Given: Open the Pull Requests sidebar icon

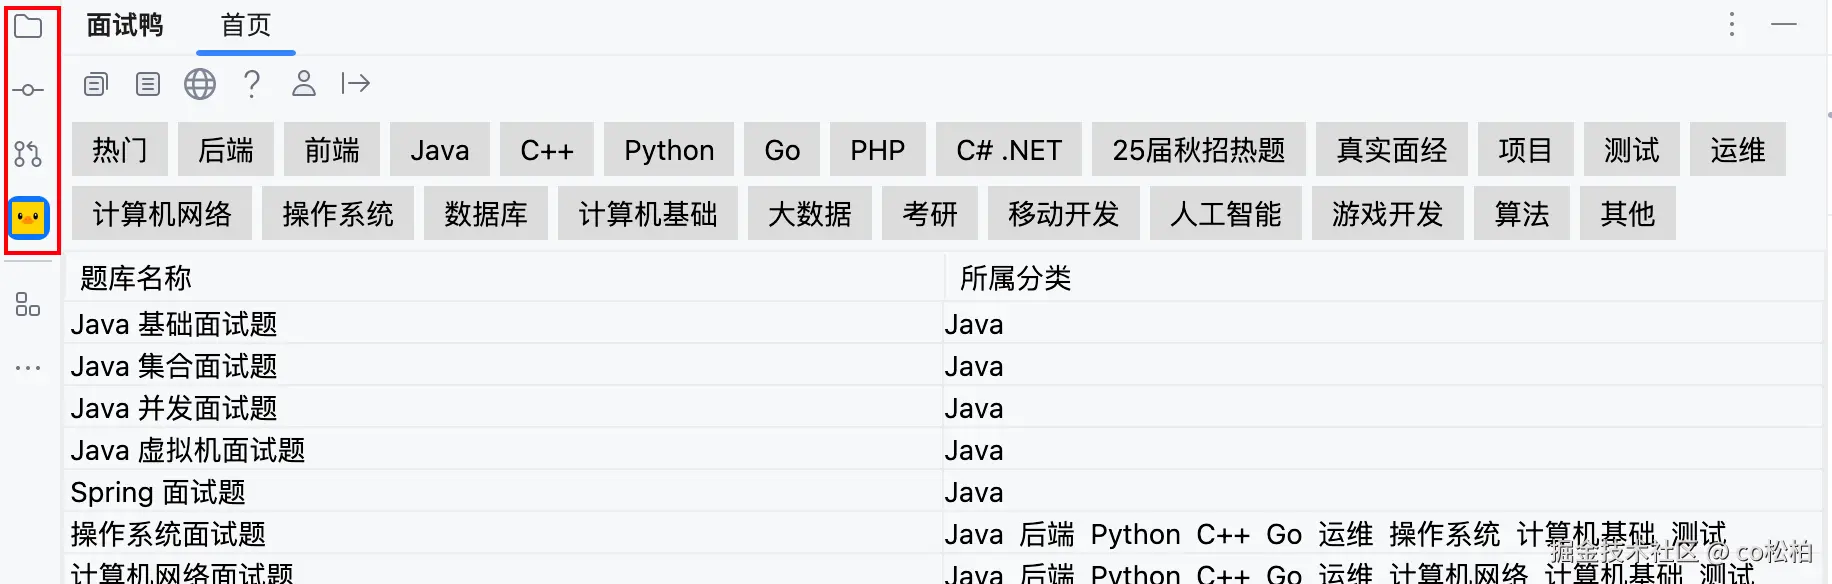Looking at the screenshot, I should click(x=28, y=154).
